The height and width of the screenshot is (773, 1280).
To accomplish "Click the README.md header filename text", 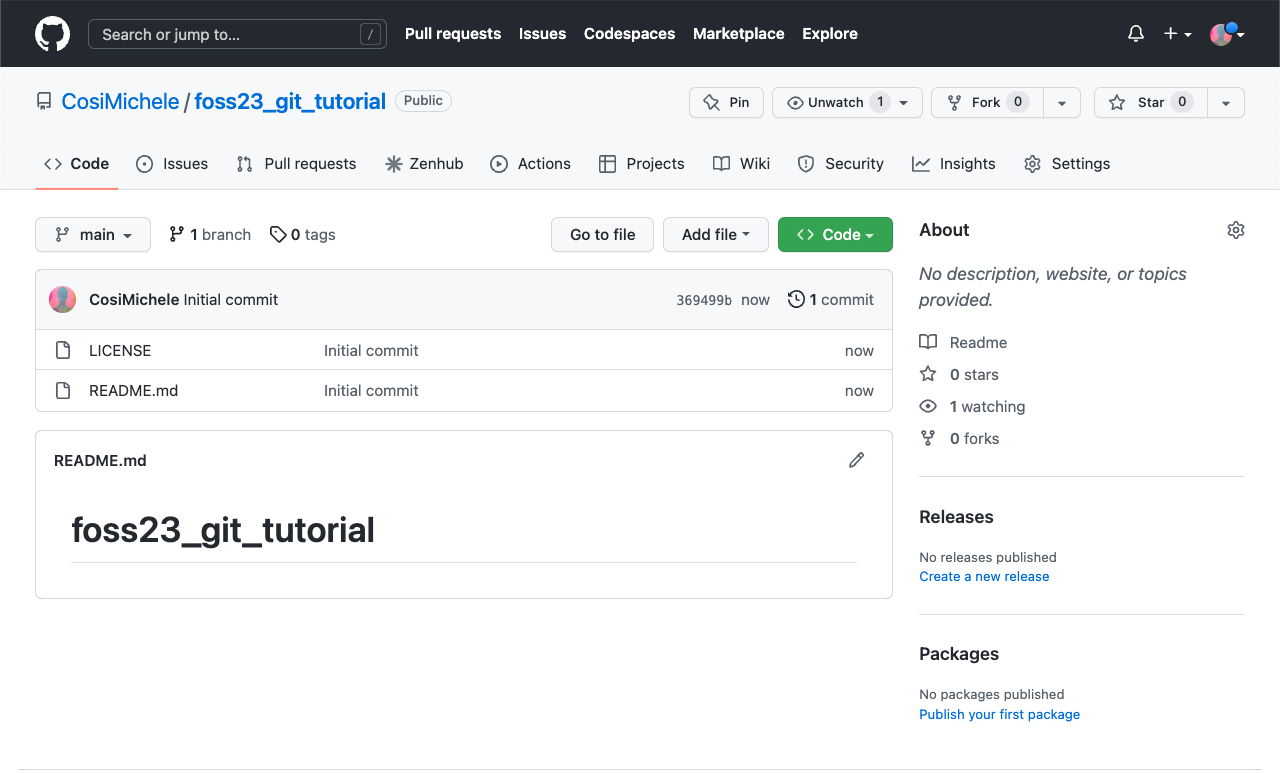I will pos(100,461).
